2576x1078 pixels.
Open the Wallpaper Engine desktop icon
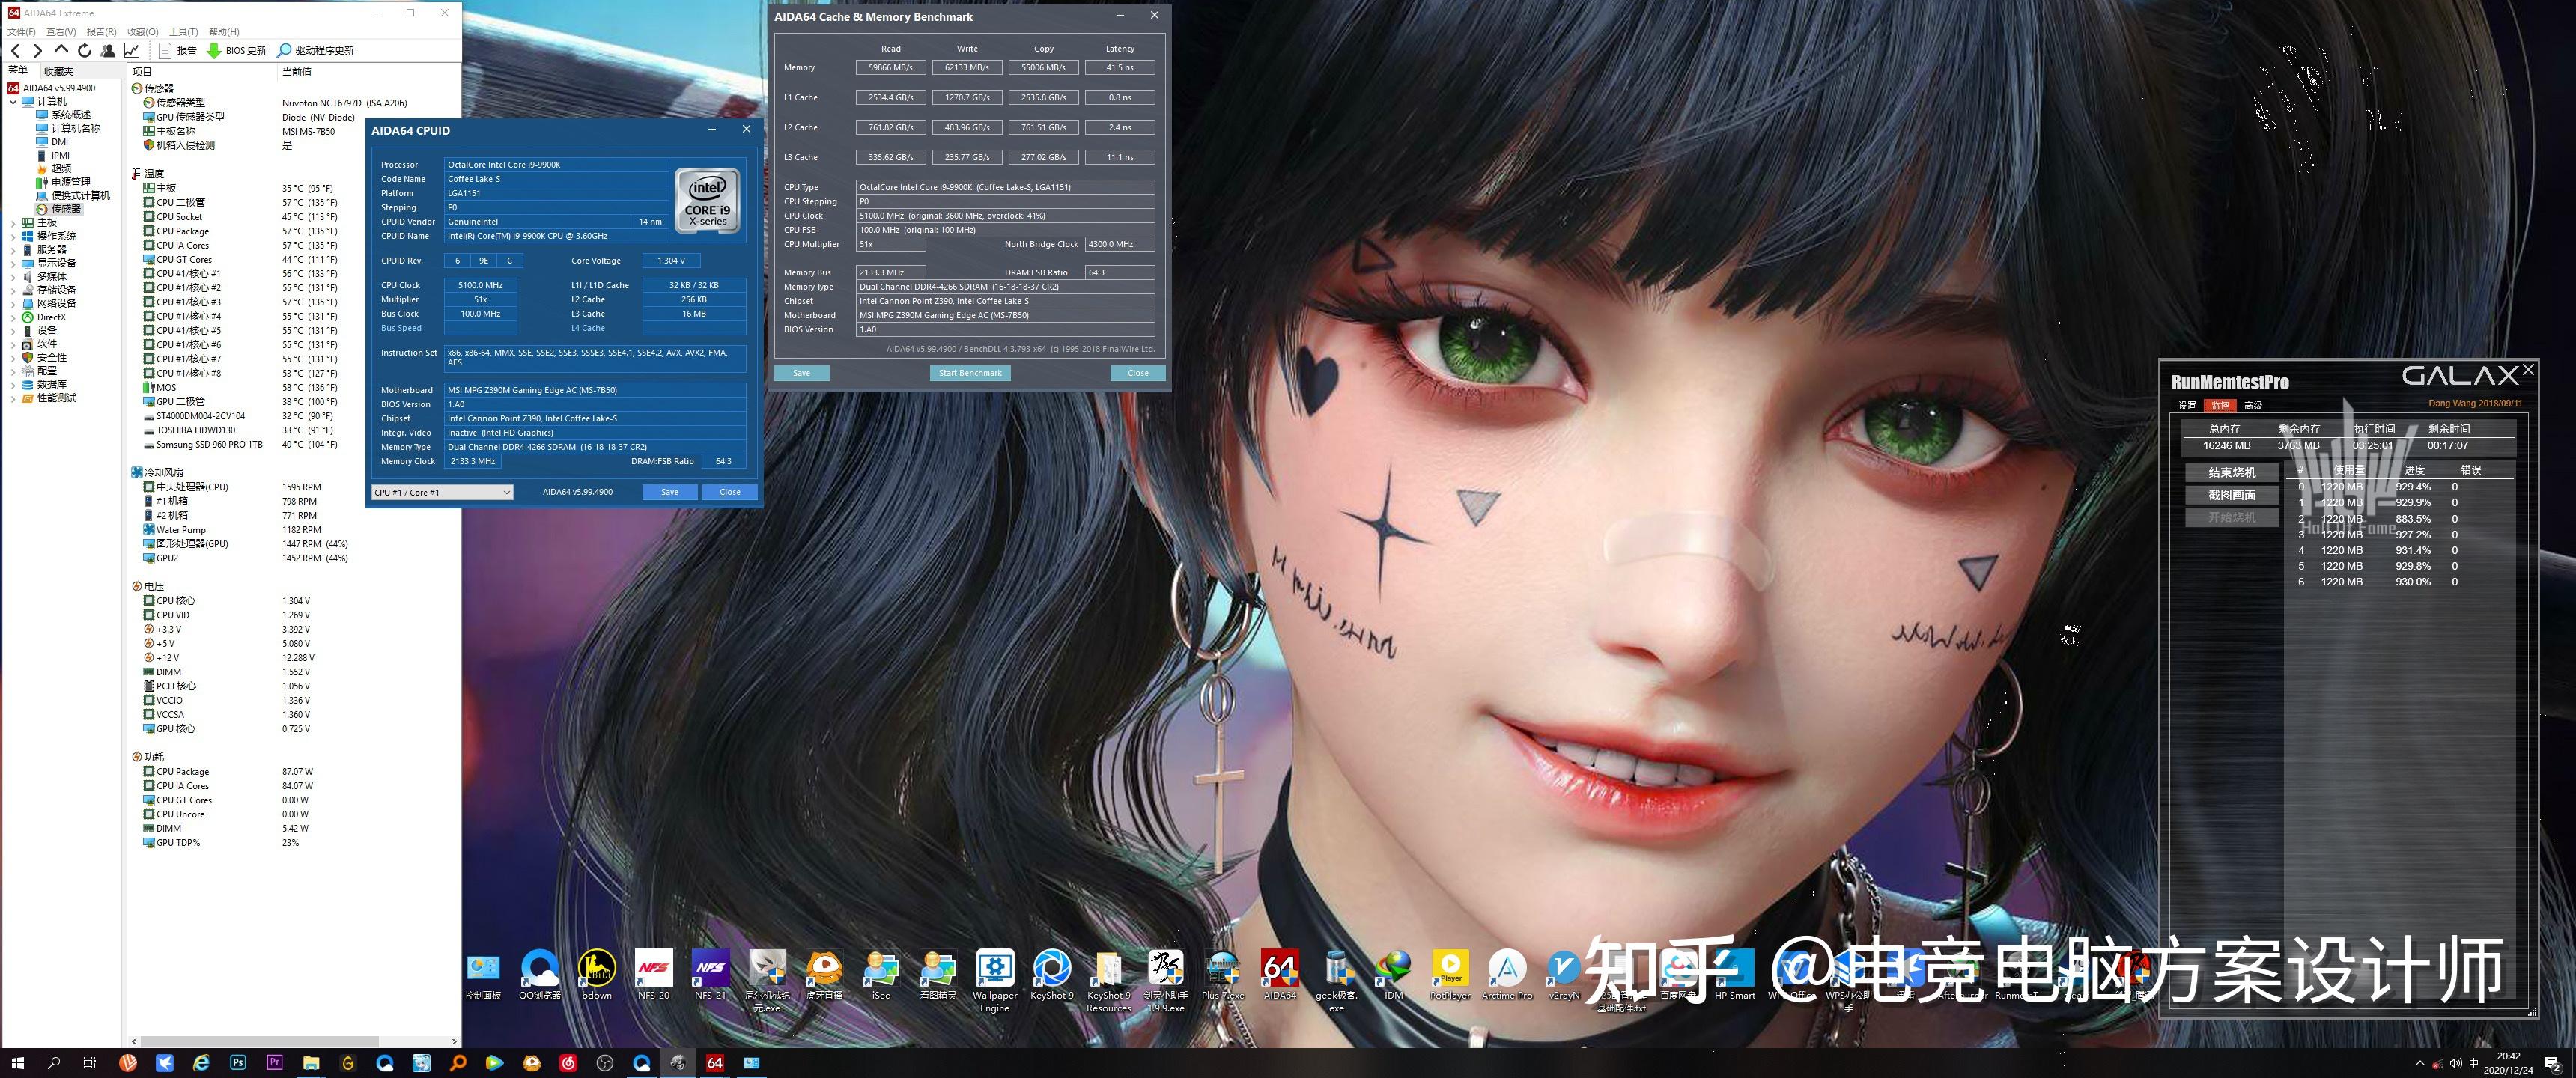(x=995, y=982)
